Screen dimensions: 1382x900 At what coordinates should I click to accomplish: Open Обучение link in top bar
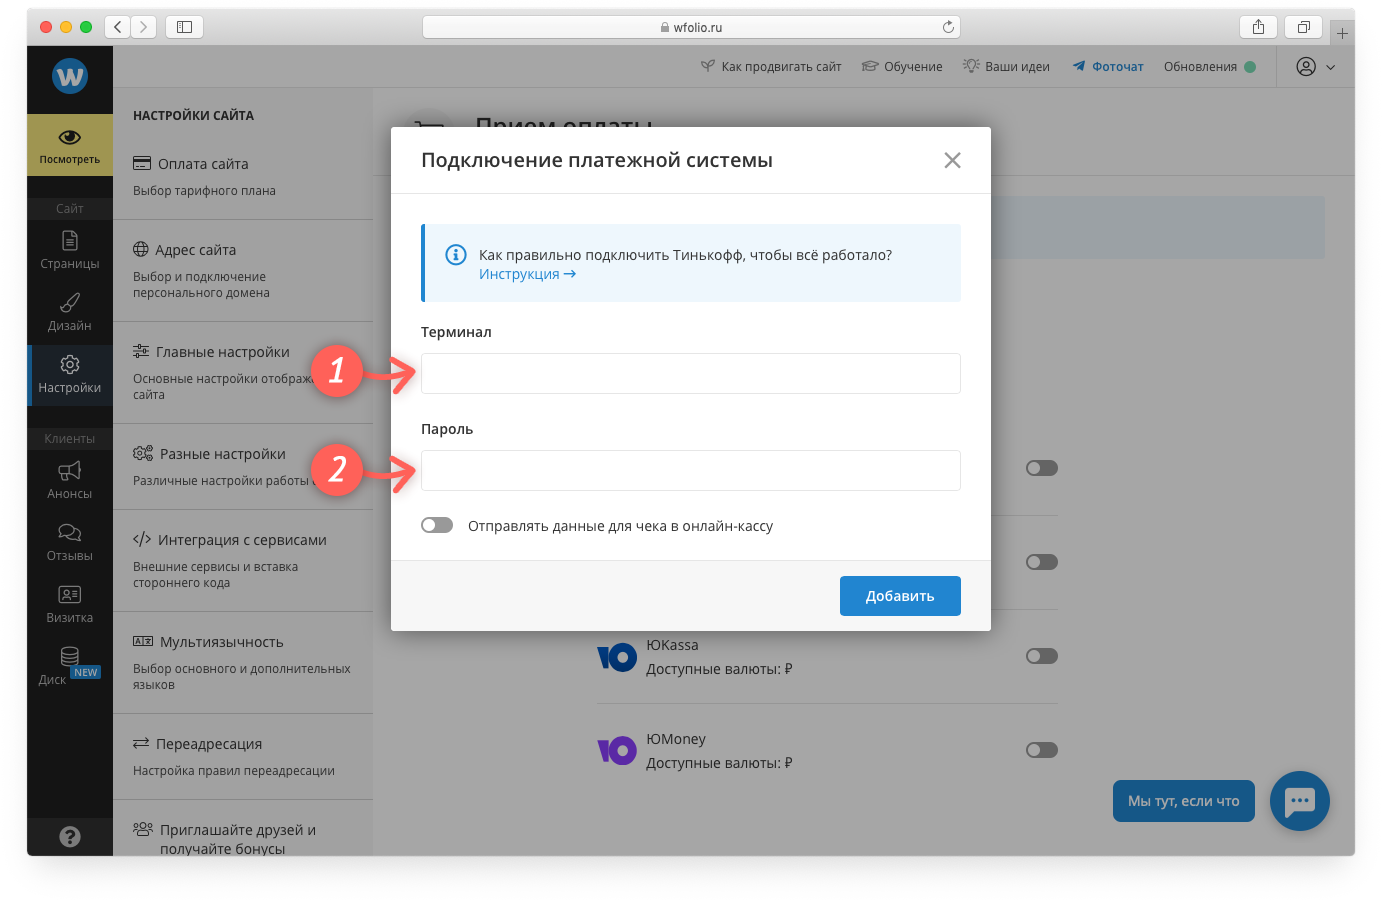coord(902,66)
